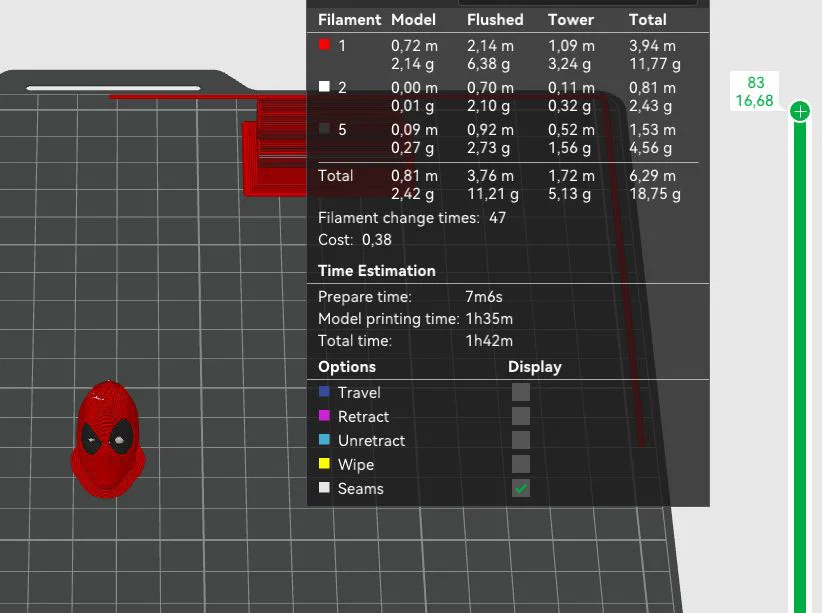Click the Total column header
This screenshot has height=613, width=822.
[647, 20]
